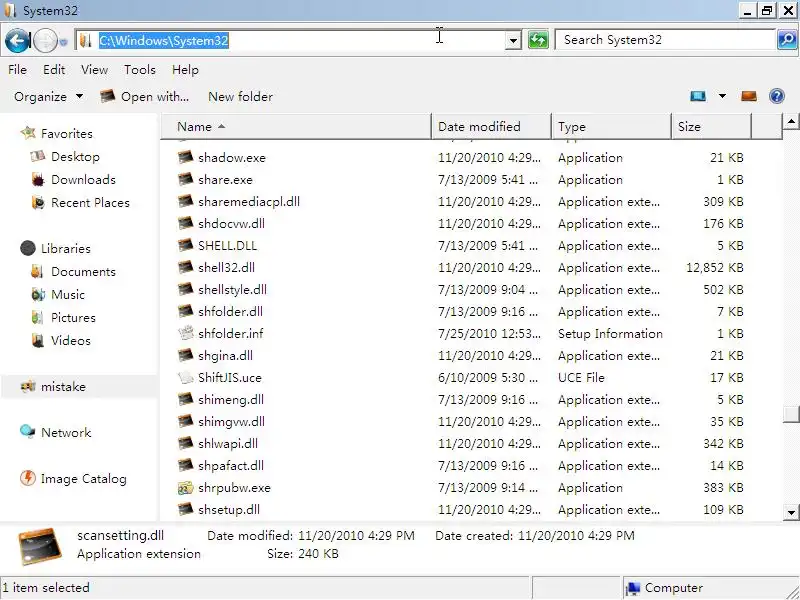Image resolution: width=800 pixels, height=600 pixels.
Task: Select the shimgvw.dll file name
Action: [232, 421]
